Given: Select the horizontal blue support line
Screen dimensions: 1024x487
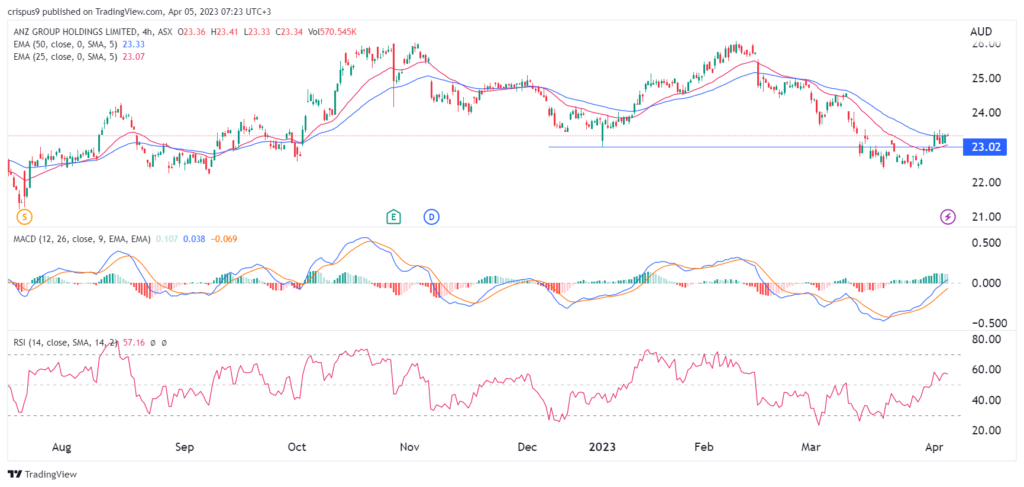Looking at the screenshot, I should click(758, 147).
